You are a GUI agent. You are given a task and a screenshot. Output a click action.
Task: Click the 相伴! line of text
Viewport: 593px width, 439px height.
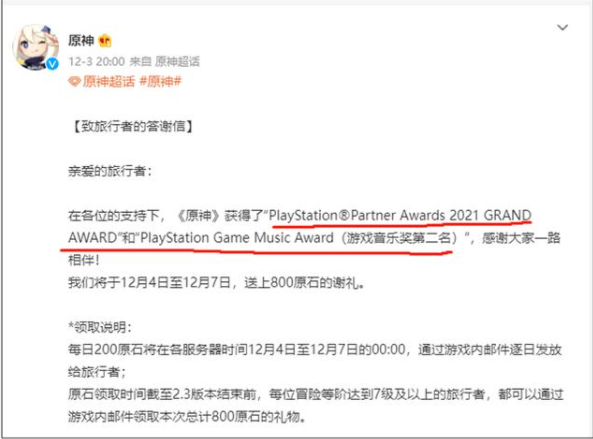pos(84,260)
